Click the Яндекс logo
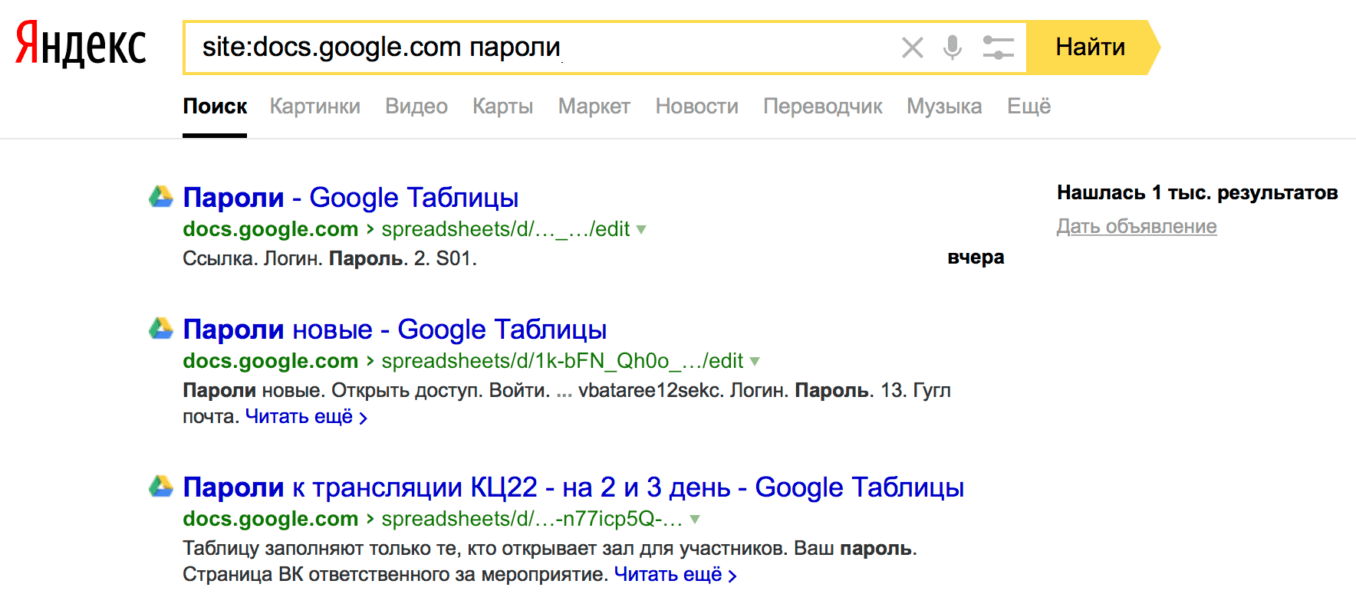1356x607 pixels. pyautogui.click(x=79, y=41)
